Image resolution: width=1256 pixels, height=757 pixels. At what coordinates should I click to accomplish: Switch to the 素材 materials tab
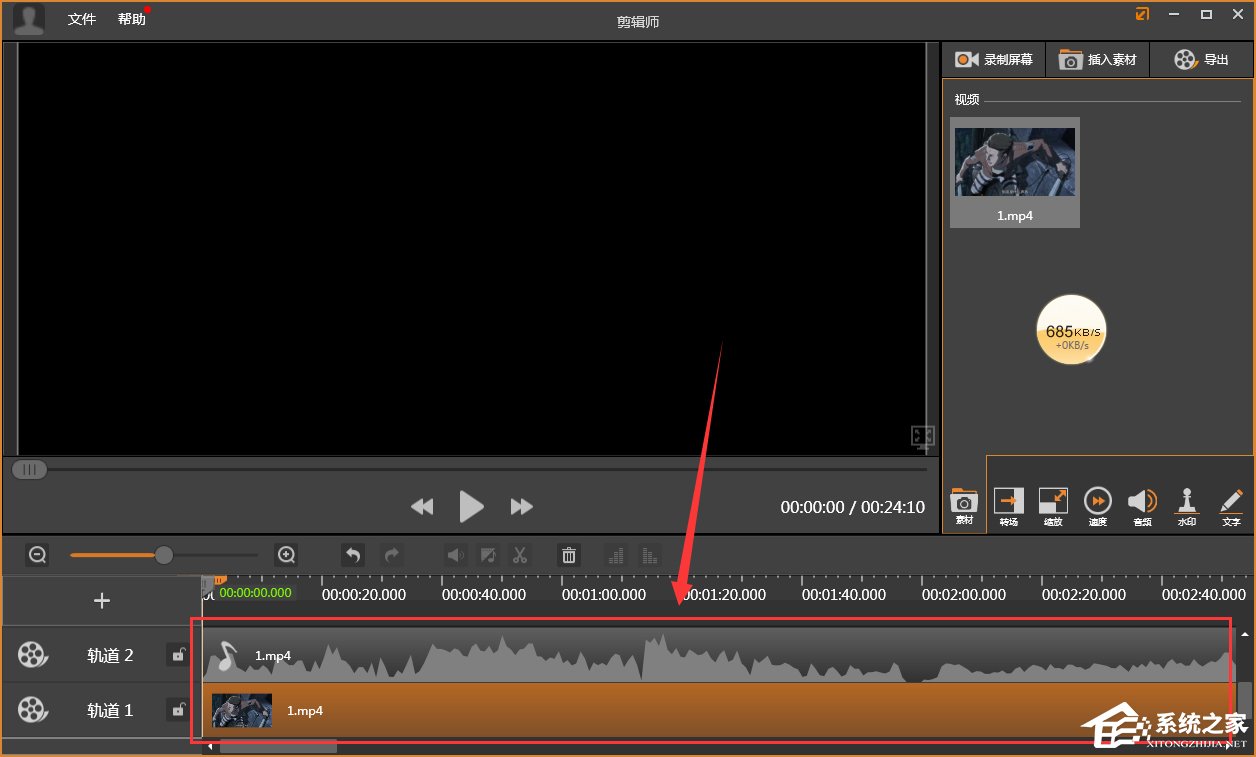click(x=964, y=505)
